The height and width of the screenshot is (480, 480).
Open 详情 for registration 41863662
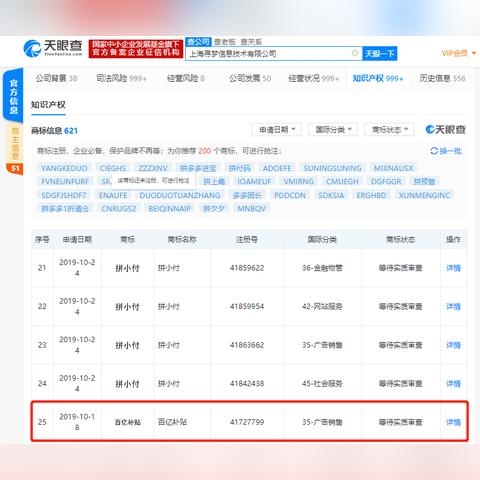point(453,345)
